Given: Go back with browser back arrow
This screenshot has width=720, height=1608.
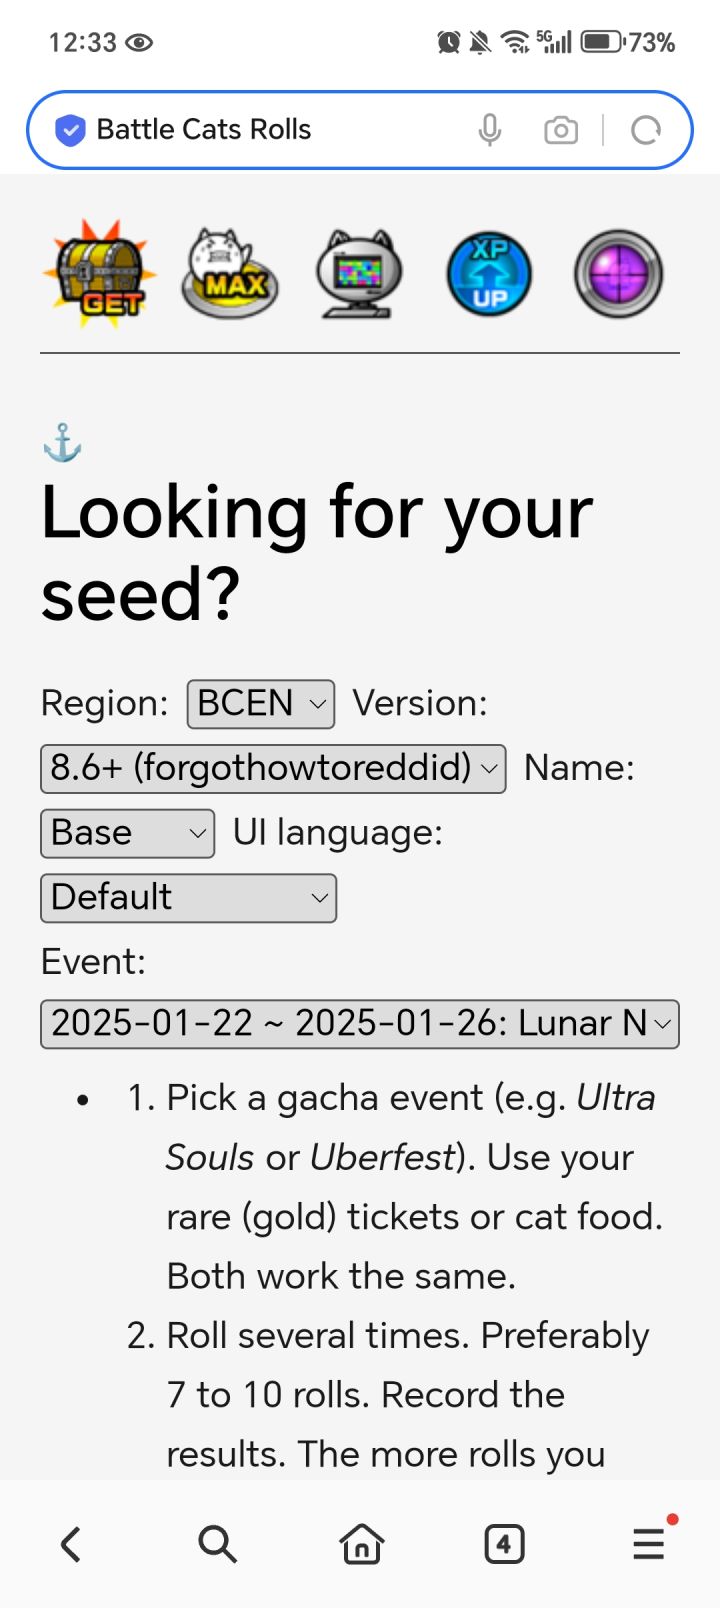Looking at the screenshot, I should (x=70, y=1544).
